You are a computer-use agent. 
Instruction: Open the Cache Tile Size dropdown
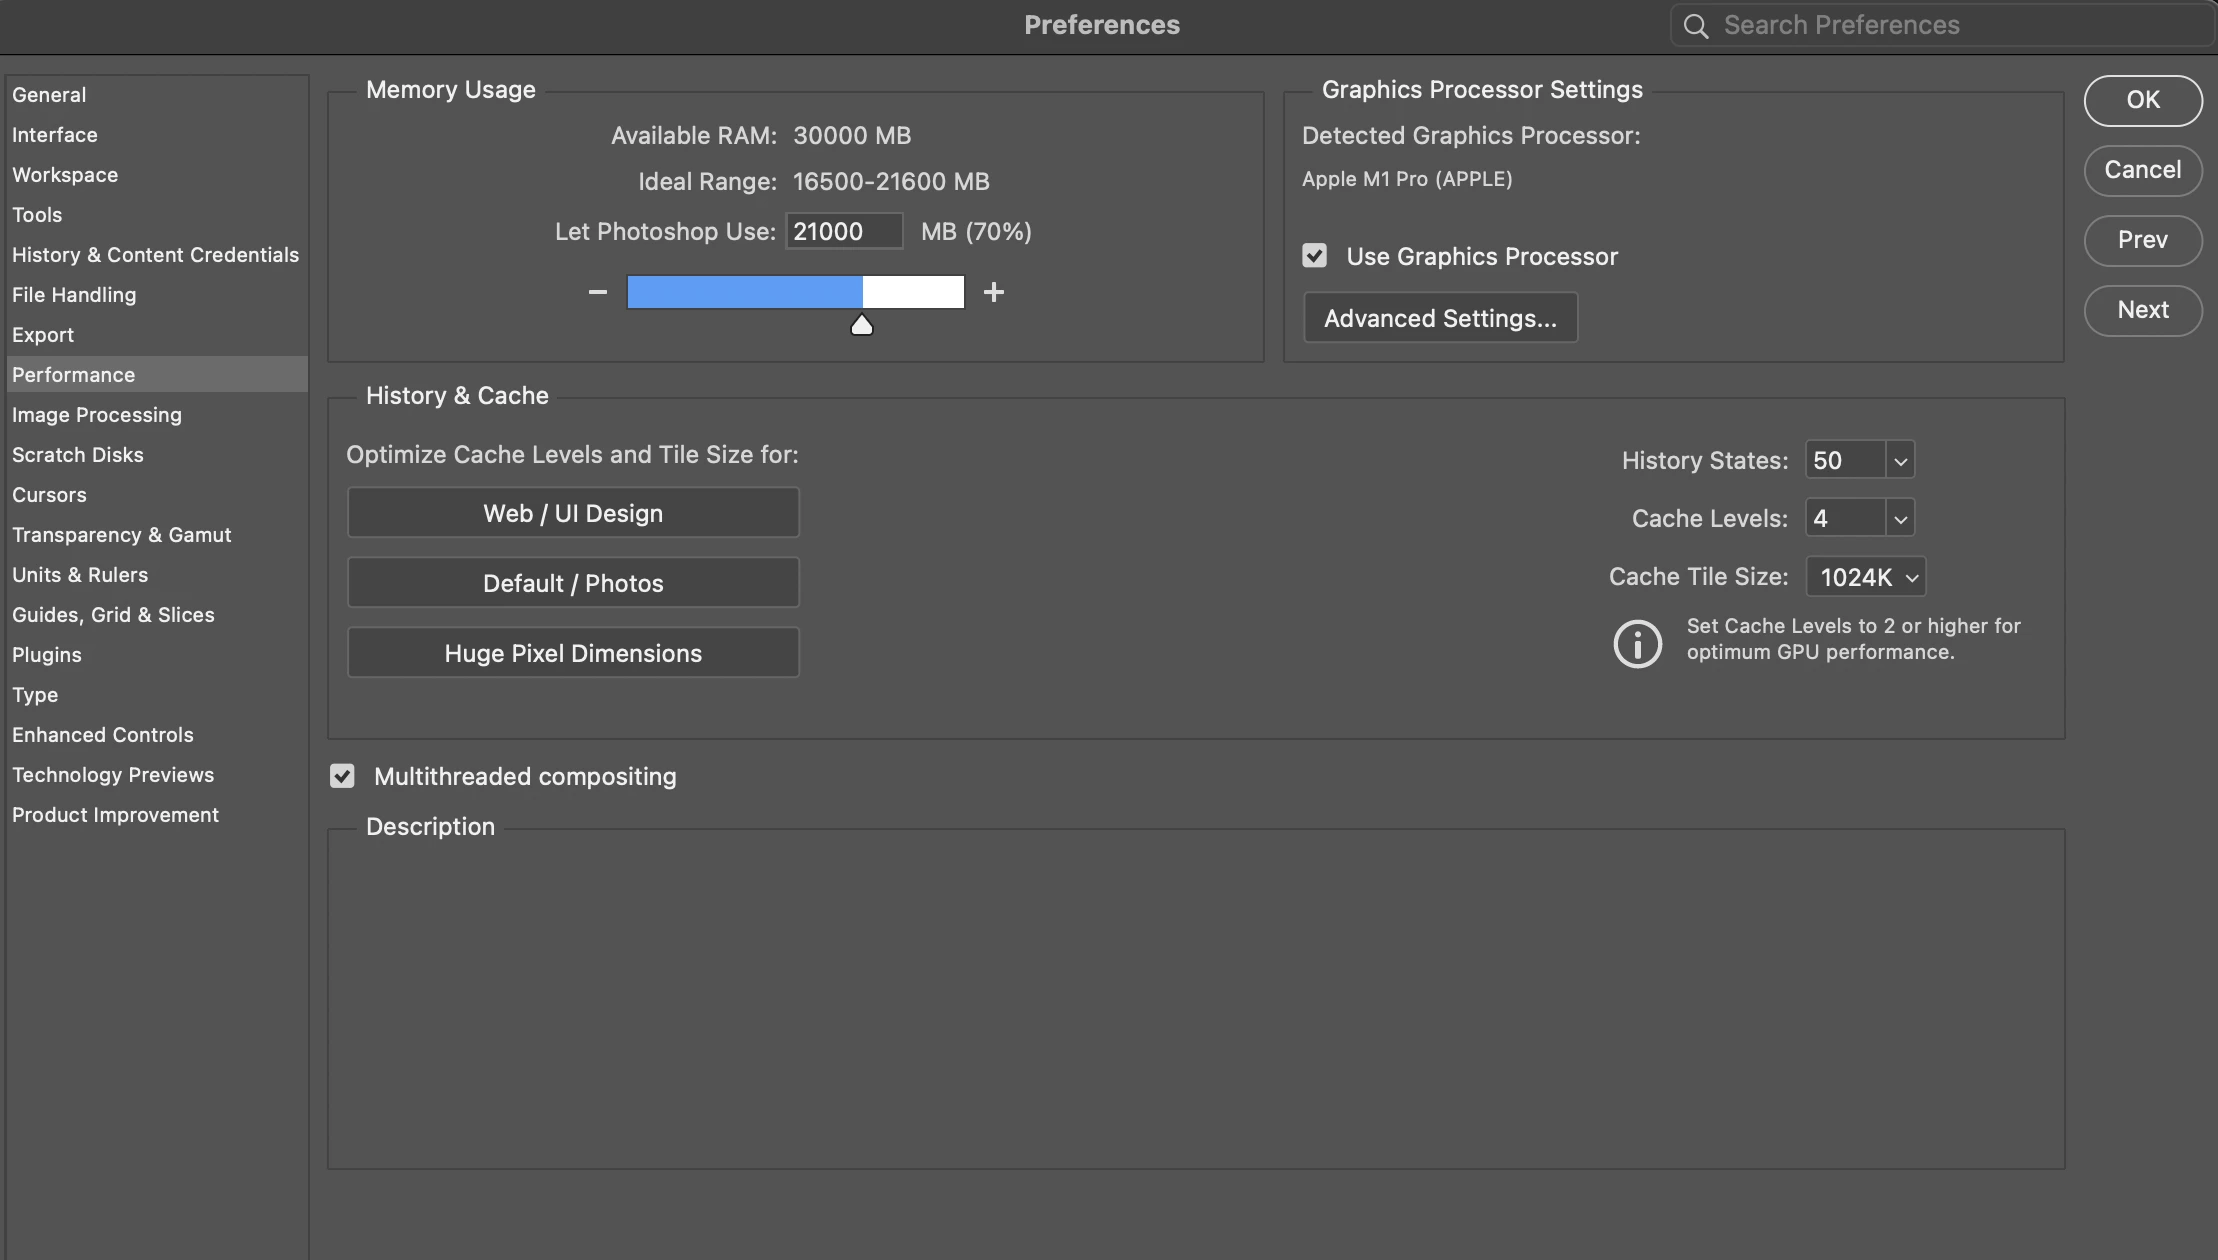pos(1866,577)
